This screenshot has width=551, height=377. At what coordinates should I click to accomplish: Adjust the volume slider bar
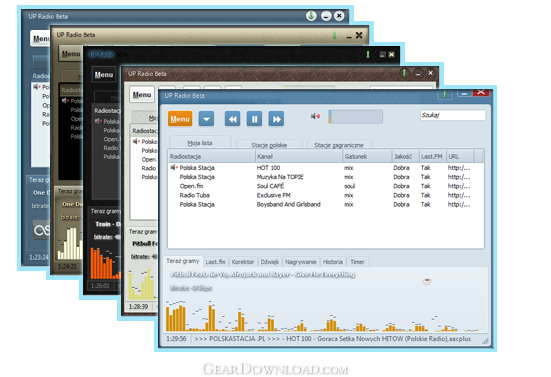tap(355, 117)
